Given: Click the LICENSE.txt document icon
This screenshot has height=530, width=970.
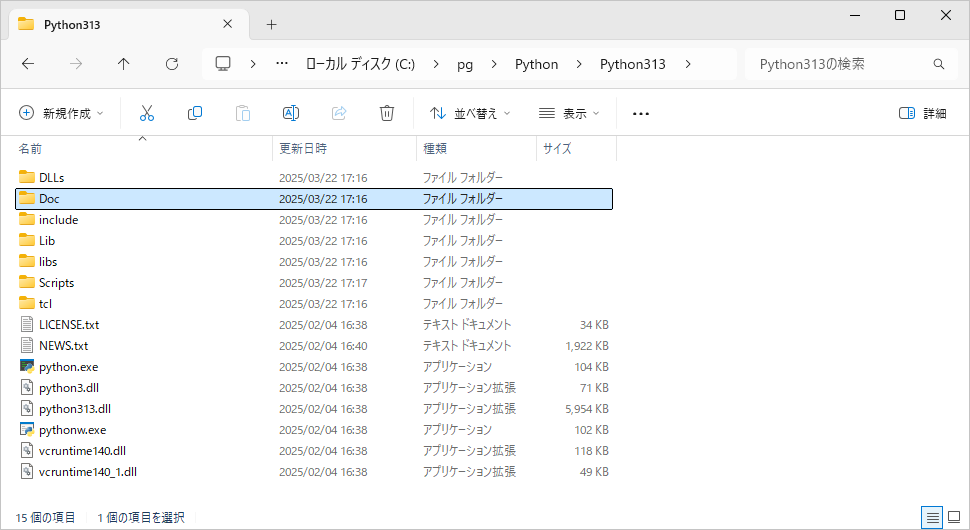Looking at the screenshot, I should (27, 324).
